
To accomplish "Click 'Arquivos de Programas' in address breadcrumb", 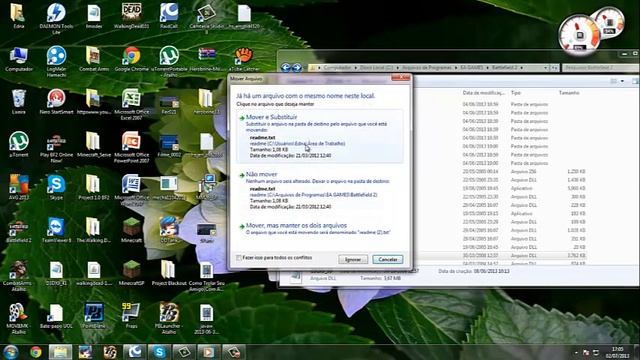I will pos(427,67).
